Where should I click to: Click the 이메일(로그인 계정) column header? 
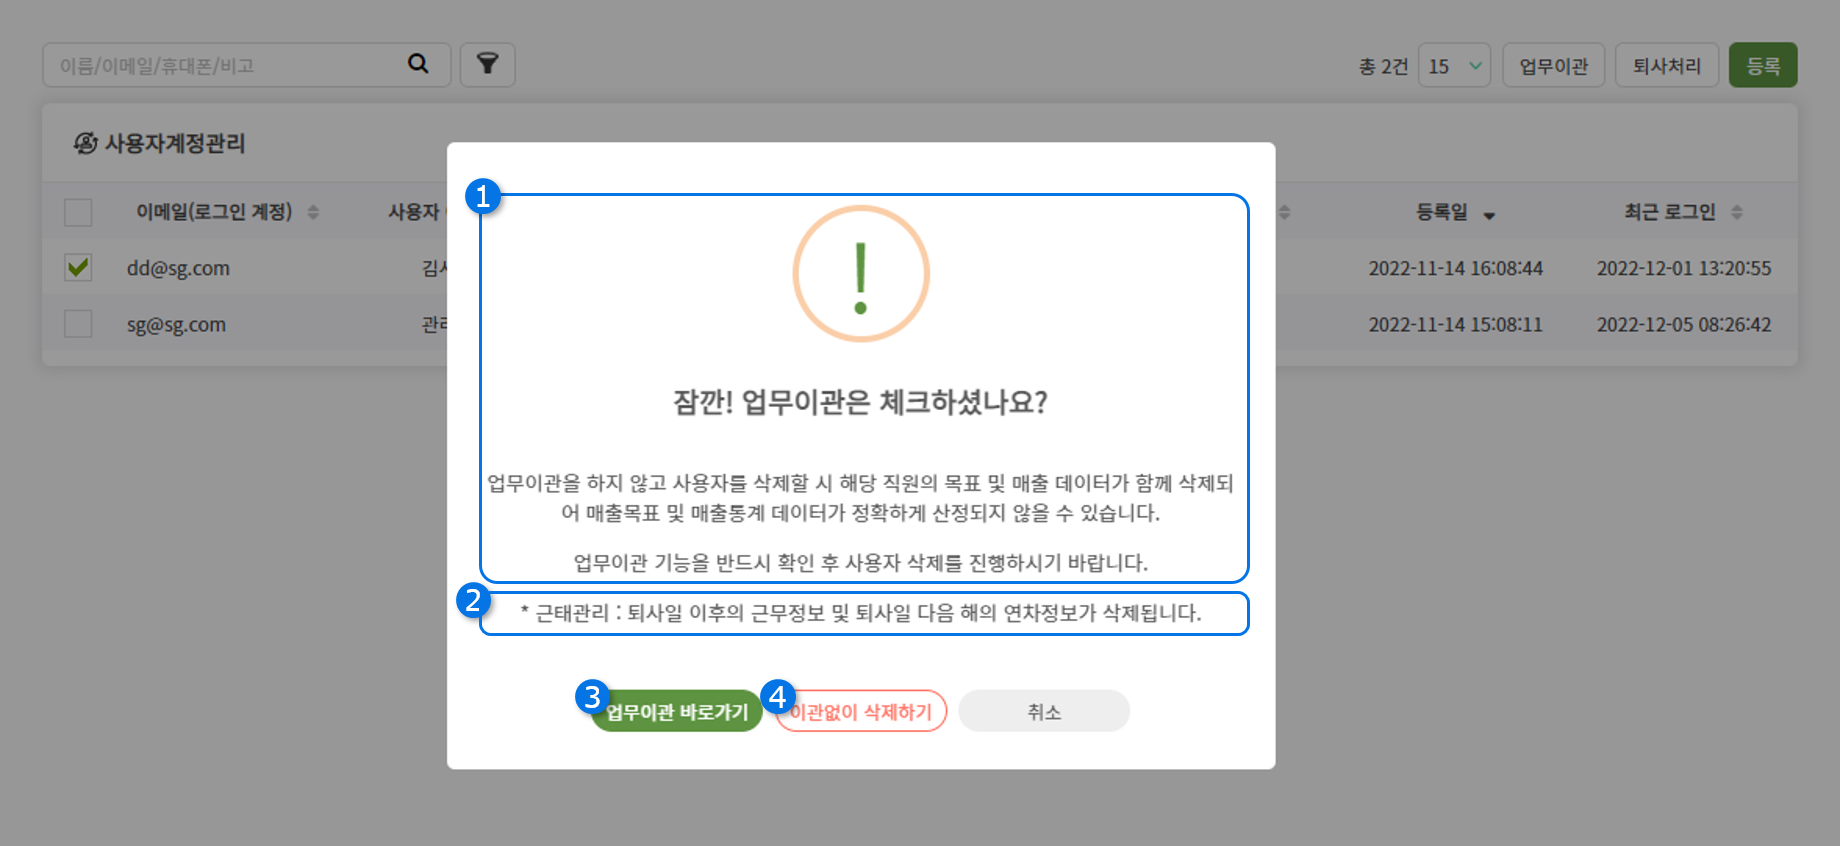click(x=214, y=212)
